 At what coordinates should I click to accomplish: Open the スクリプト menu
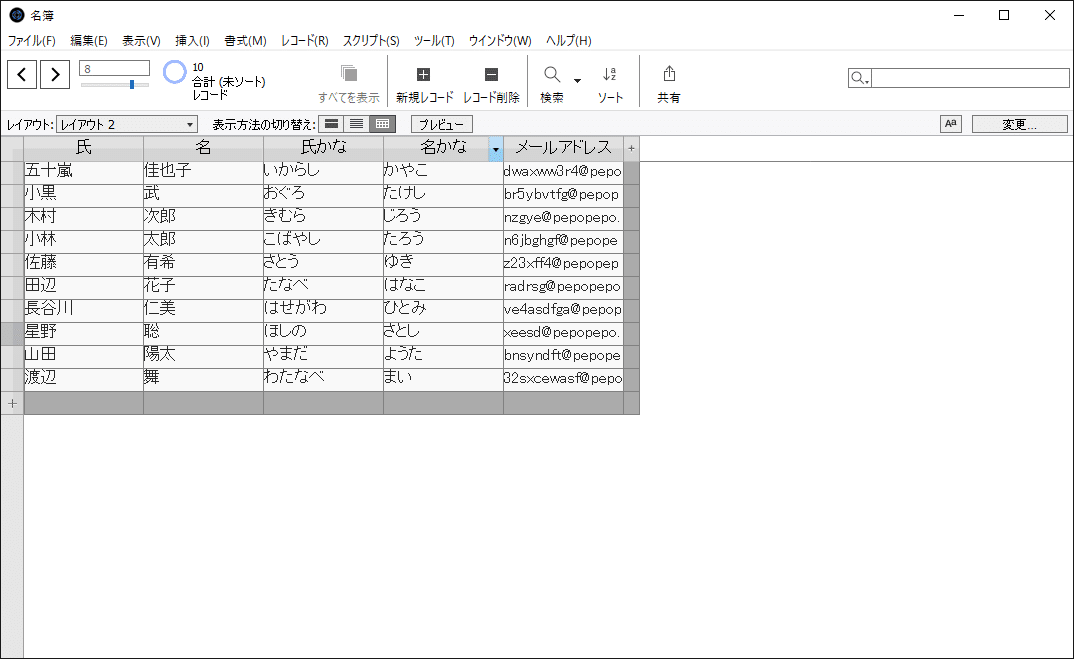371,41
